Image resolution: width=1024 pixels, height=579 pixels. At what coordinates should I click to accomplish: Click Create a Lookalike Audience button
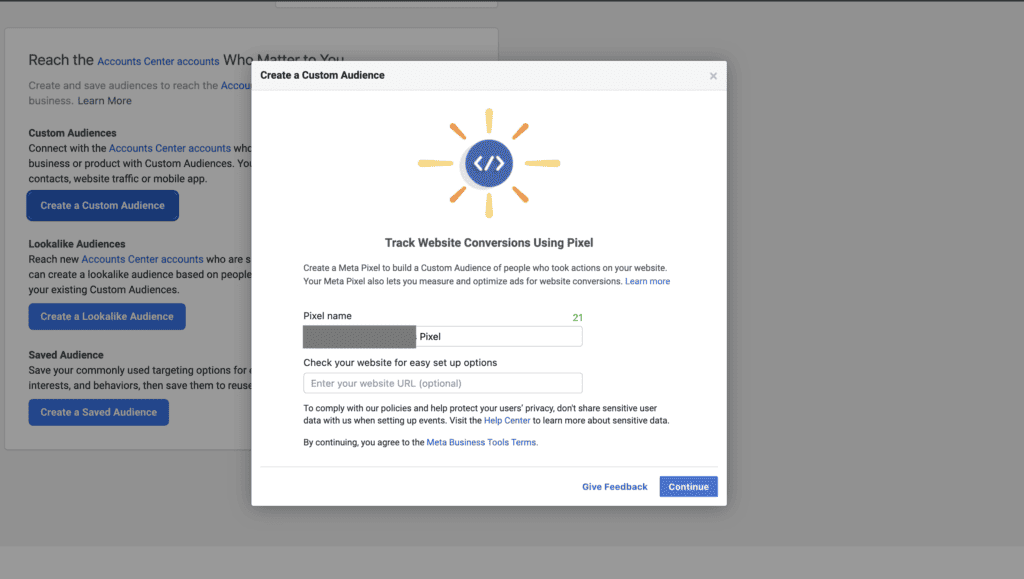pyautogui.click(x=107, y=317)
